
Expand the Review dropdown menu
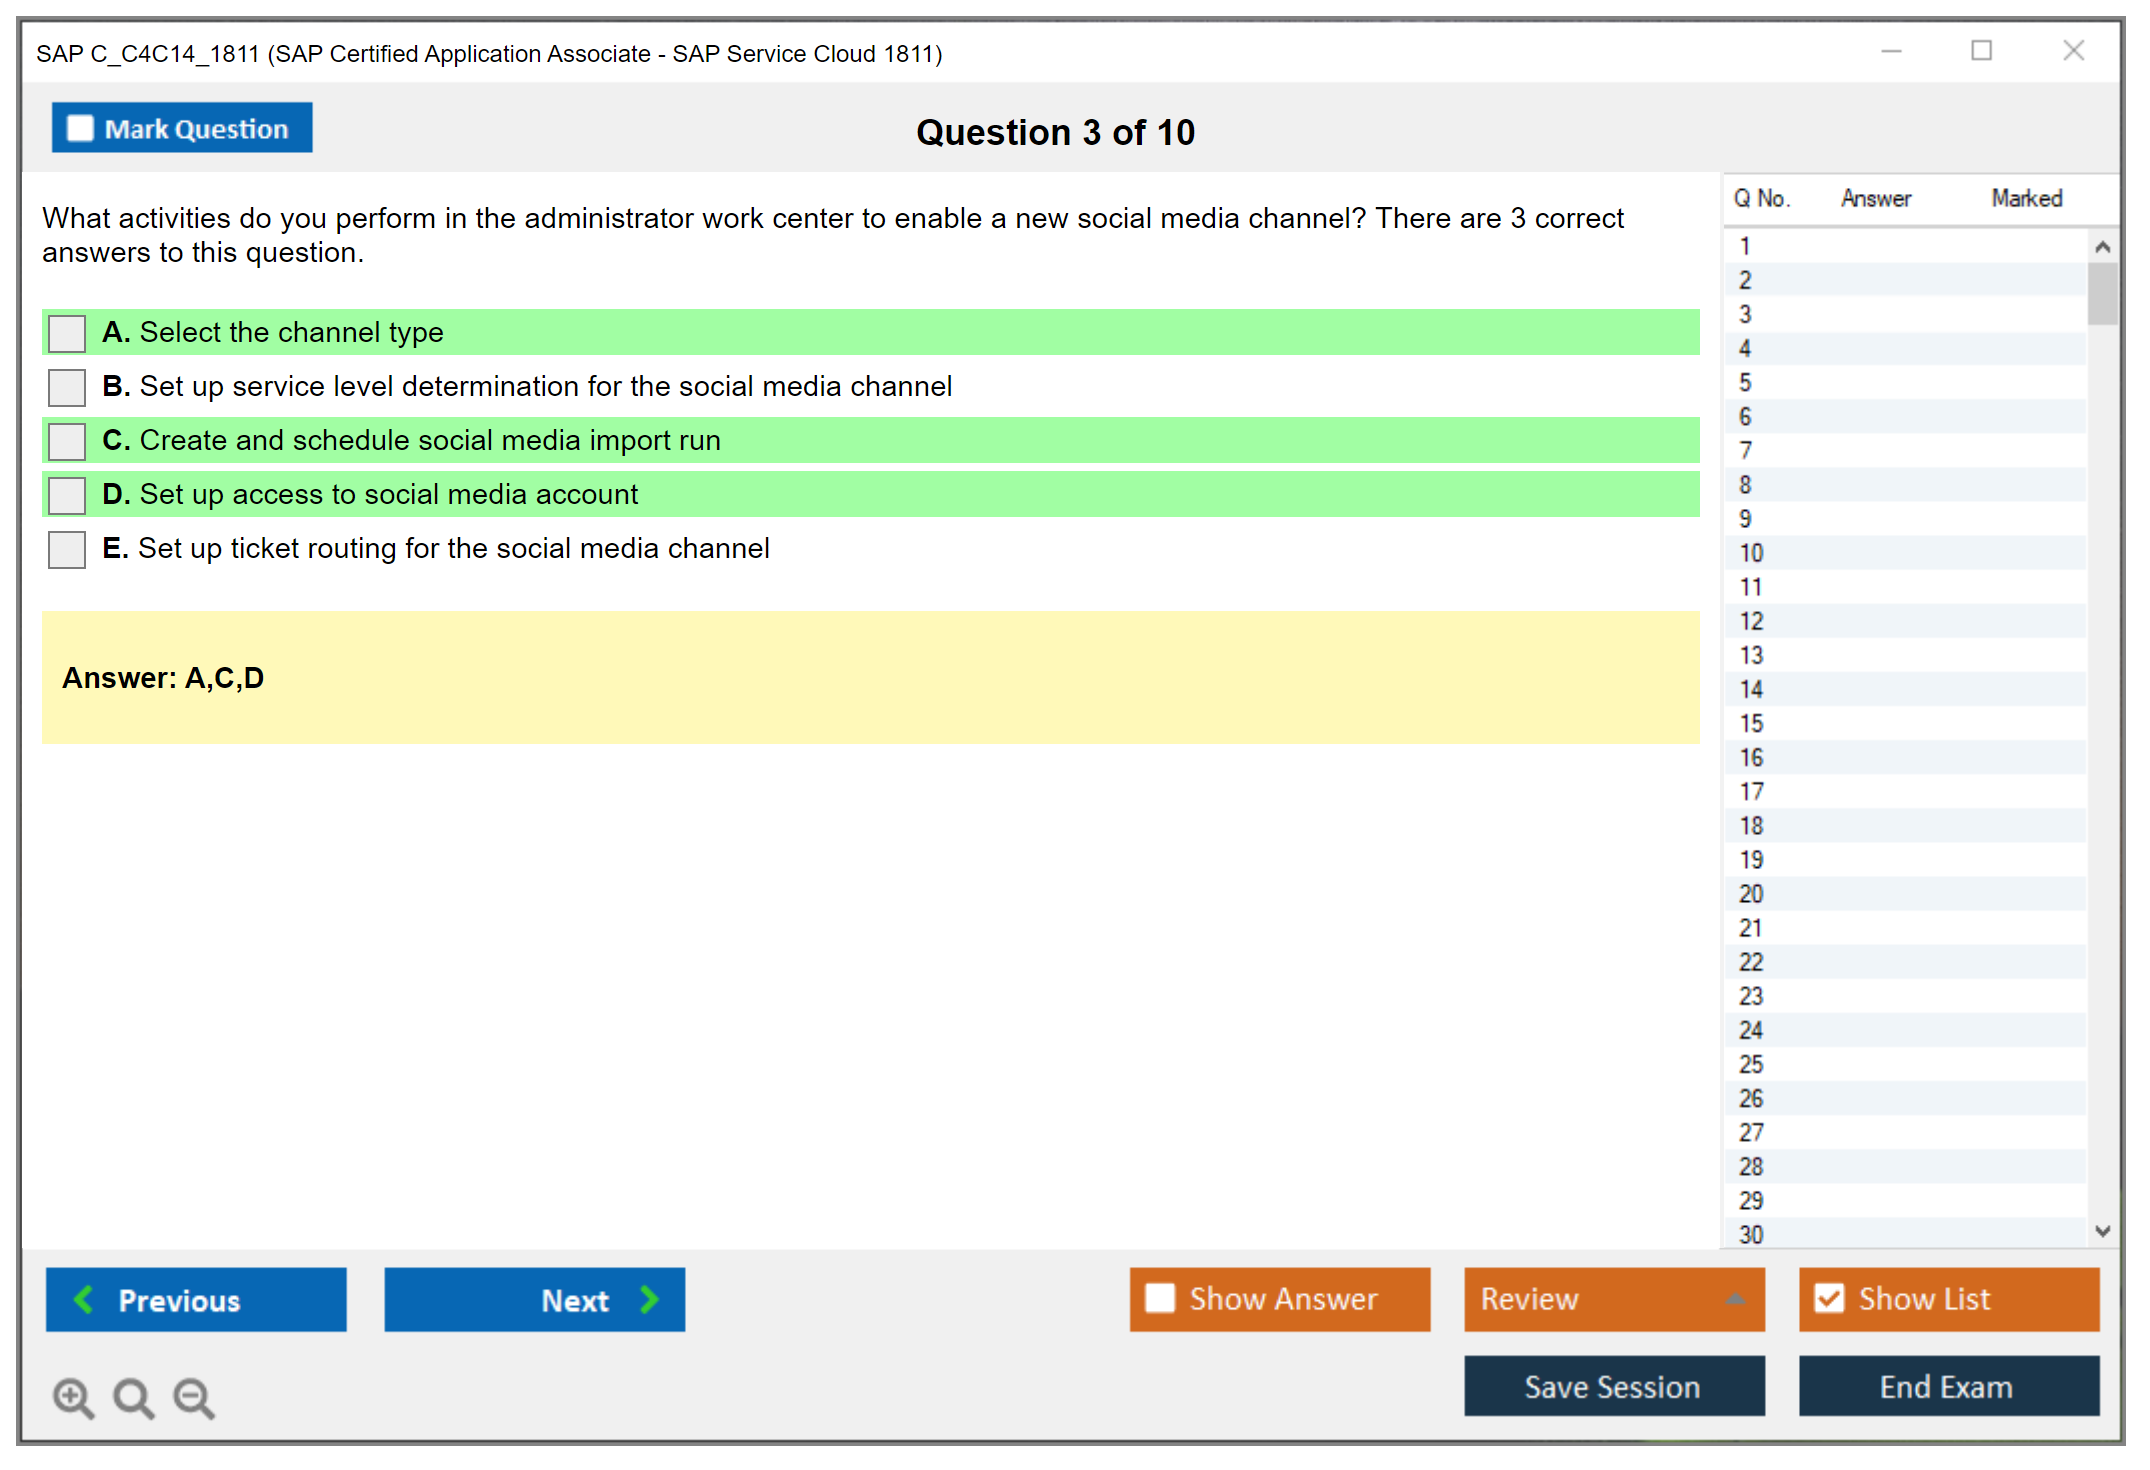tap(1735, 1299)
